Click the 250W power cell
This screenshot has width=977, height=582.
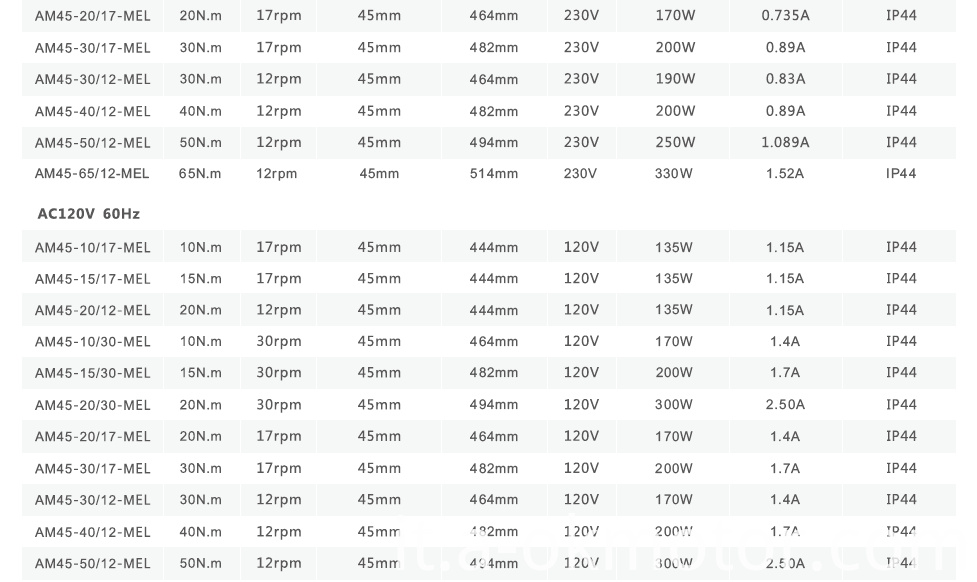673,142
